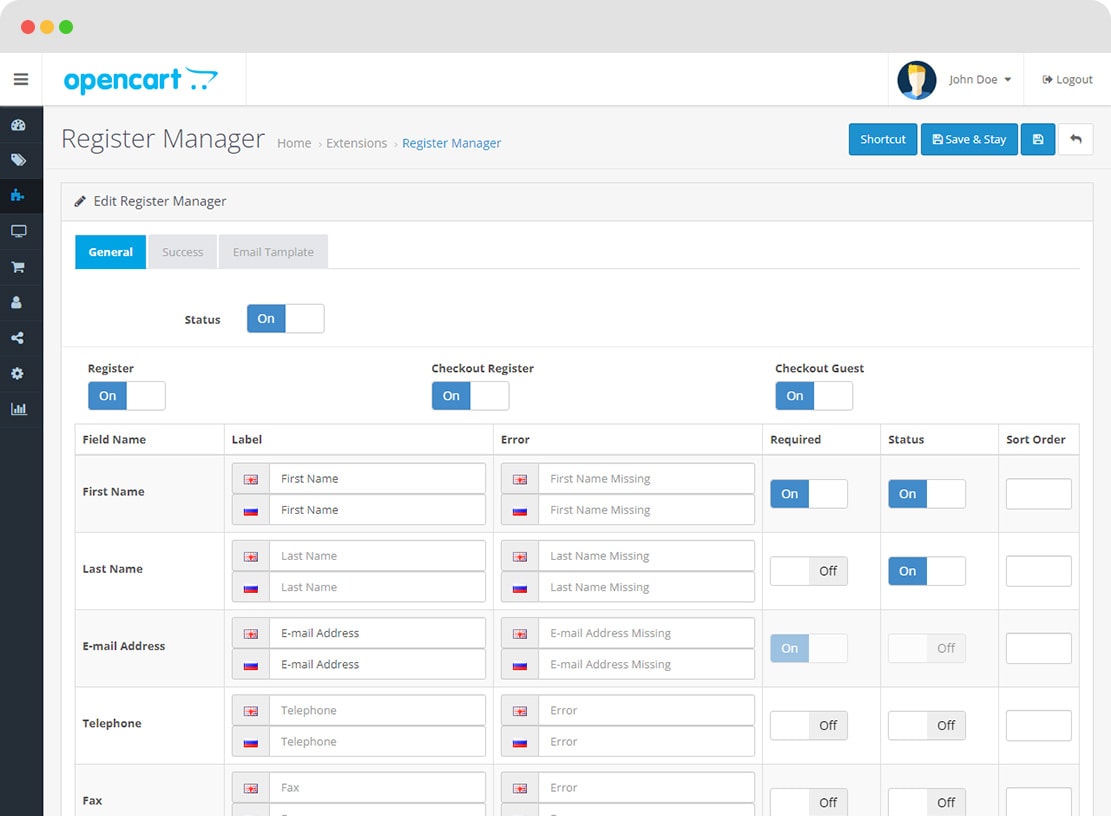Click the back arrow return button
The height and width of the screenshot is (816, 1111).
click(x=1076, y=140)
